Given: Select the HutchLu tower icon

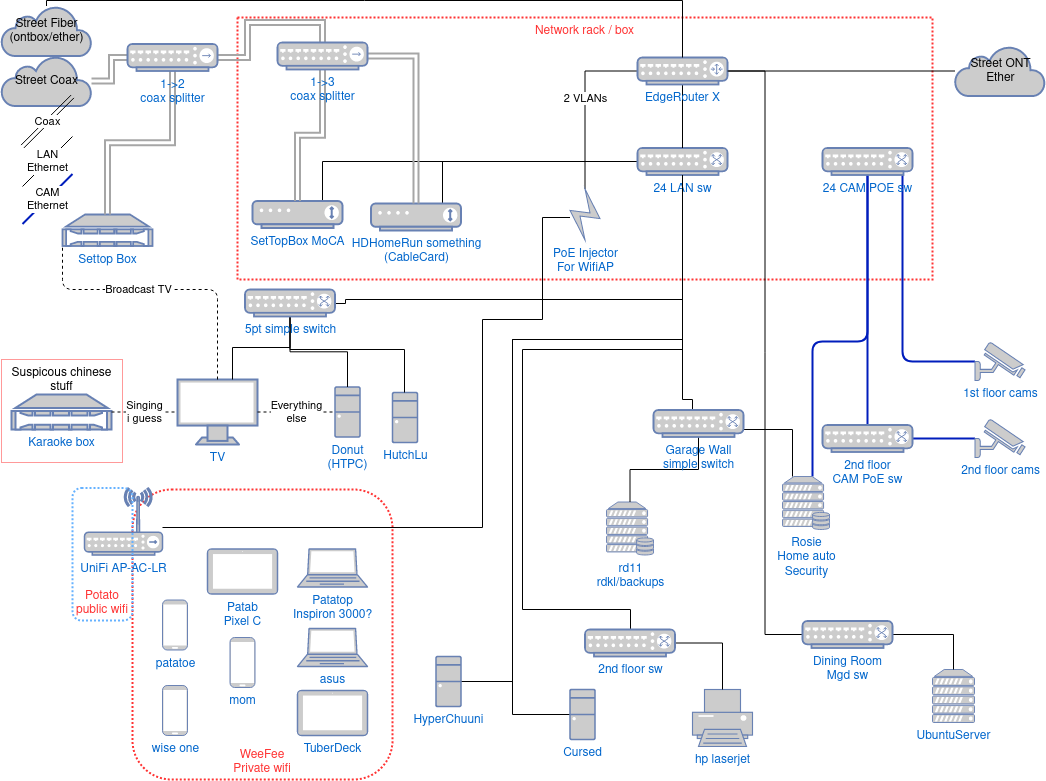Looking at the screenshot, I should click(x=405, y=418).
